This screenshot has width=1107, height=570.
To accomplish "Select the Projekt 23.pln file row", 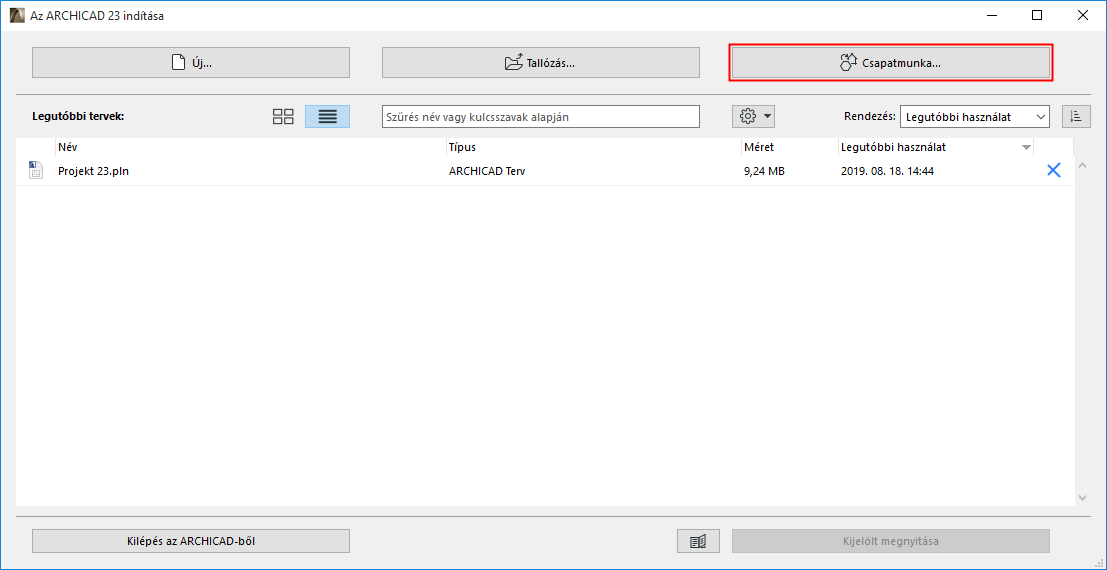I will point(545,171).
